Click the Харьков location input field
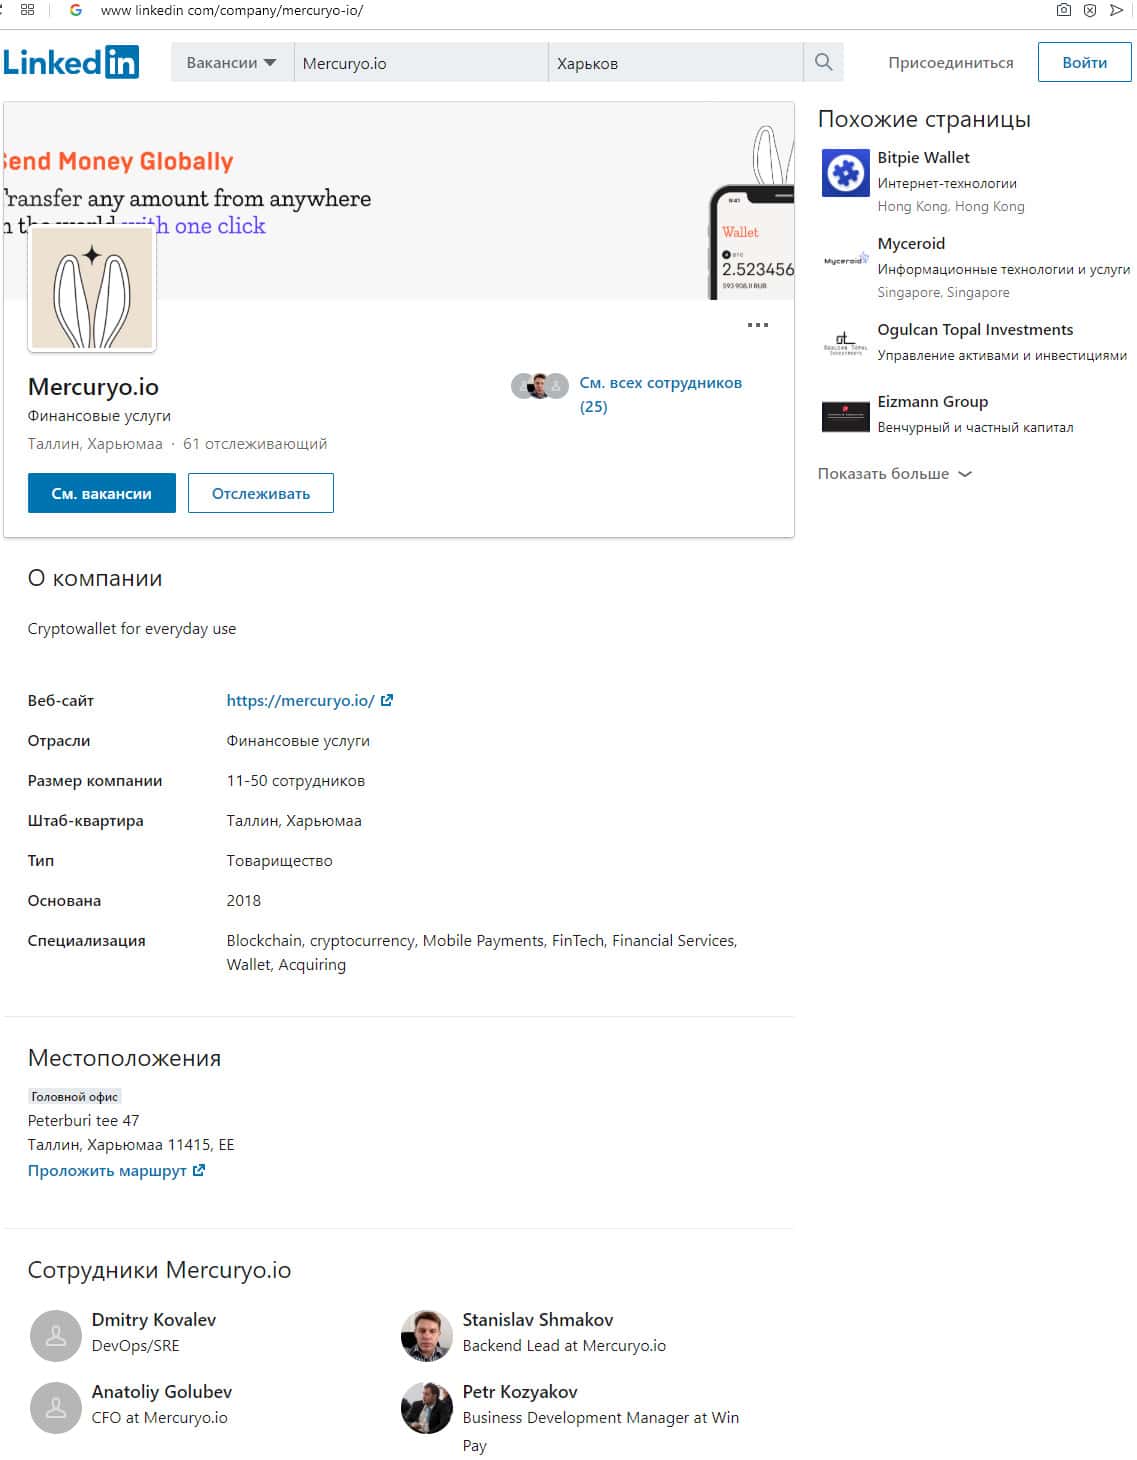 coord(676,62)
